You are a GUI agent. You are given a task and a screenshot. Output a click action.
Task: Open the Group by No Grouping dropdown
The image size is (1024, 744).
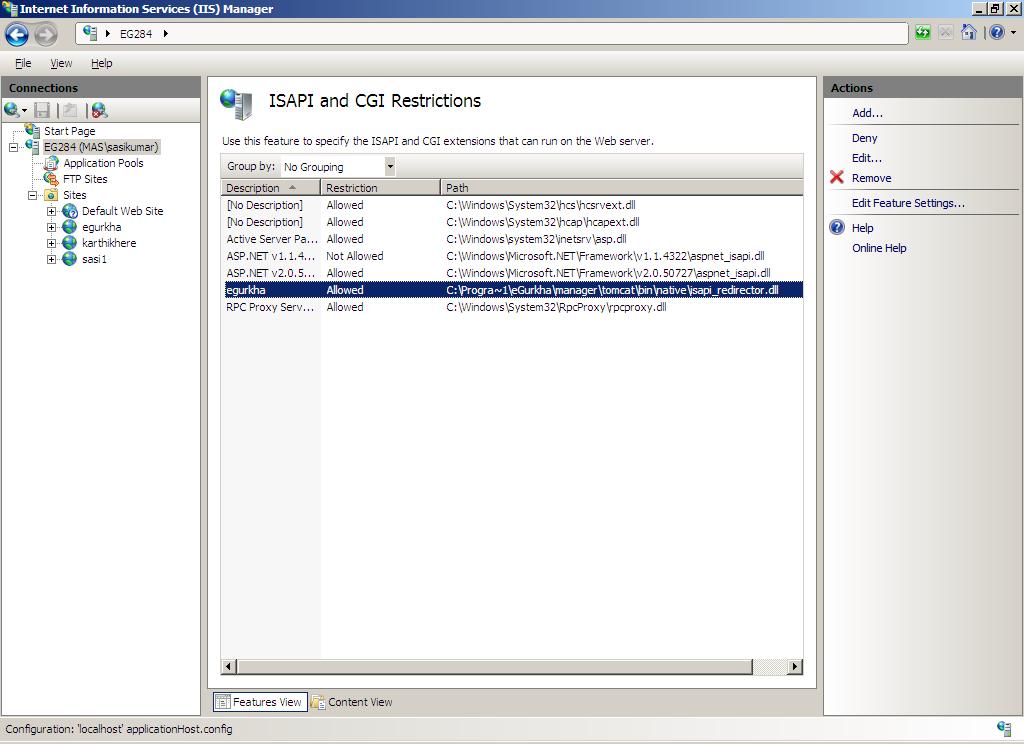point(338,167)
